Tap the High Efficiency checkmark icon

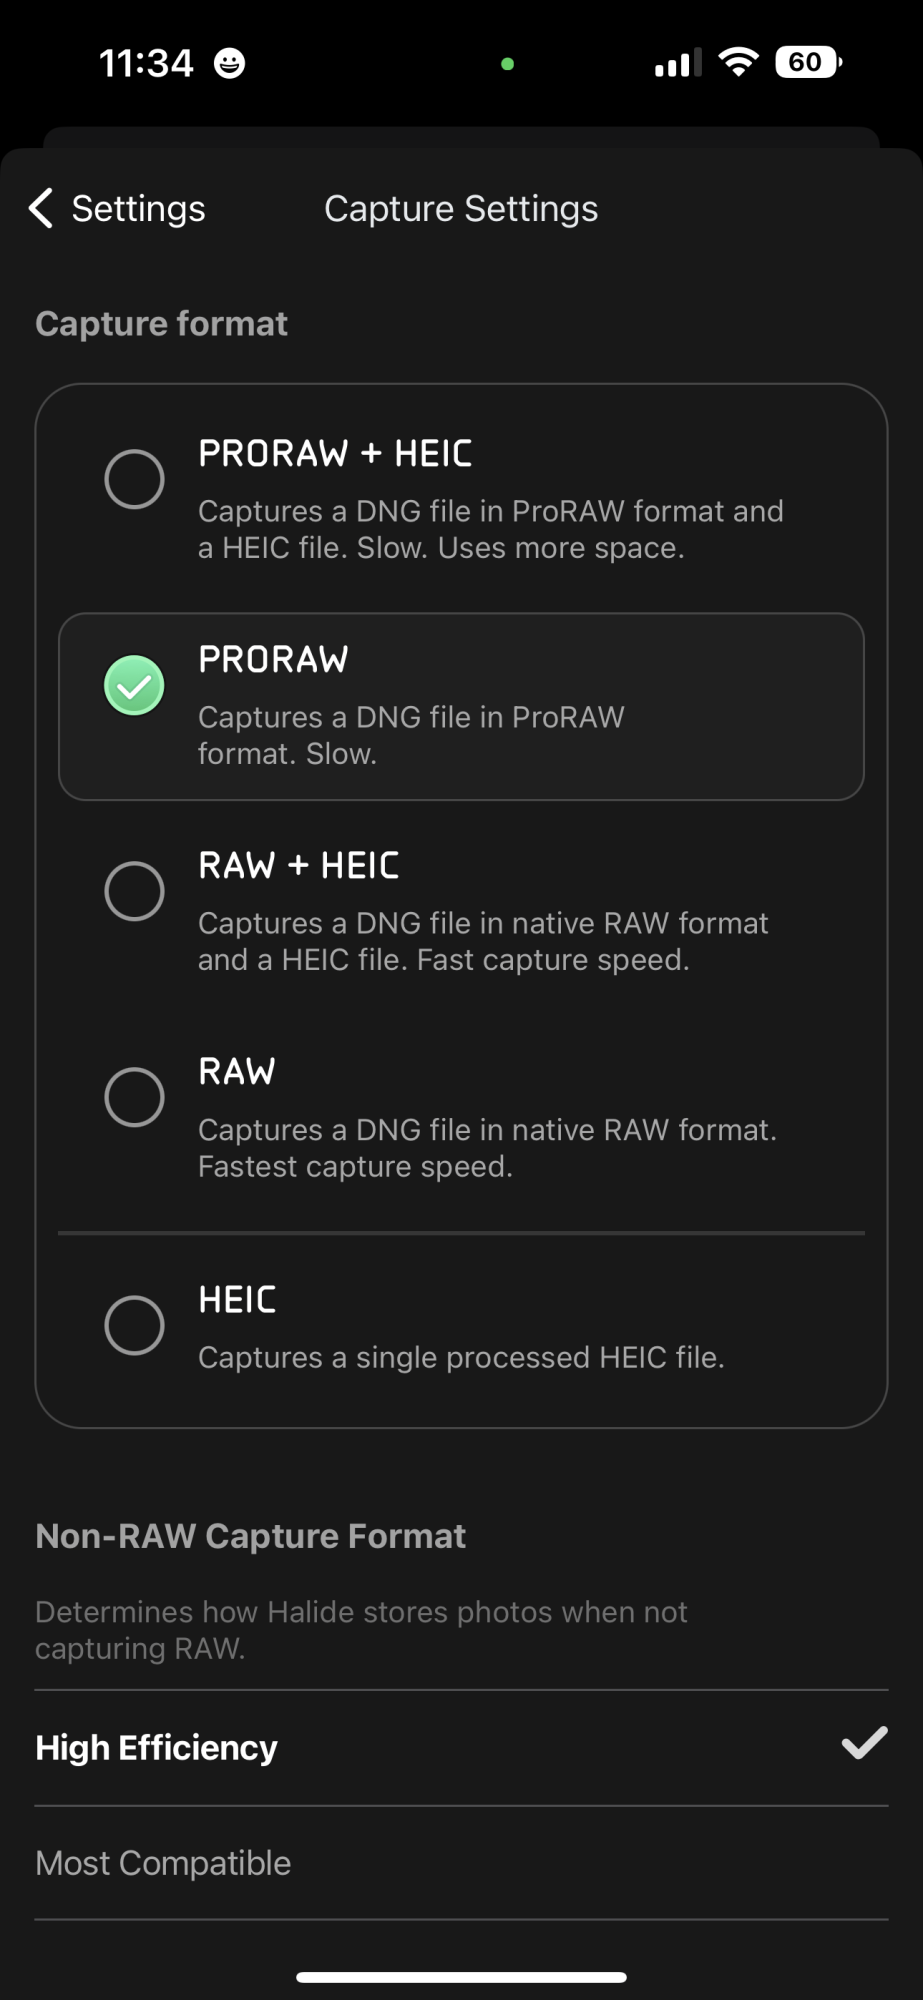864,1743
